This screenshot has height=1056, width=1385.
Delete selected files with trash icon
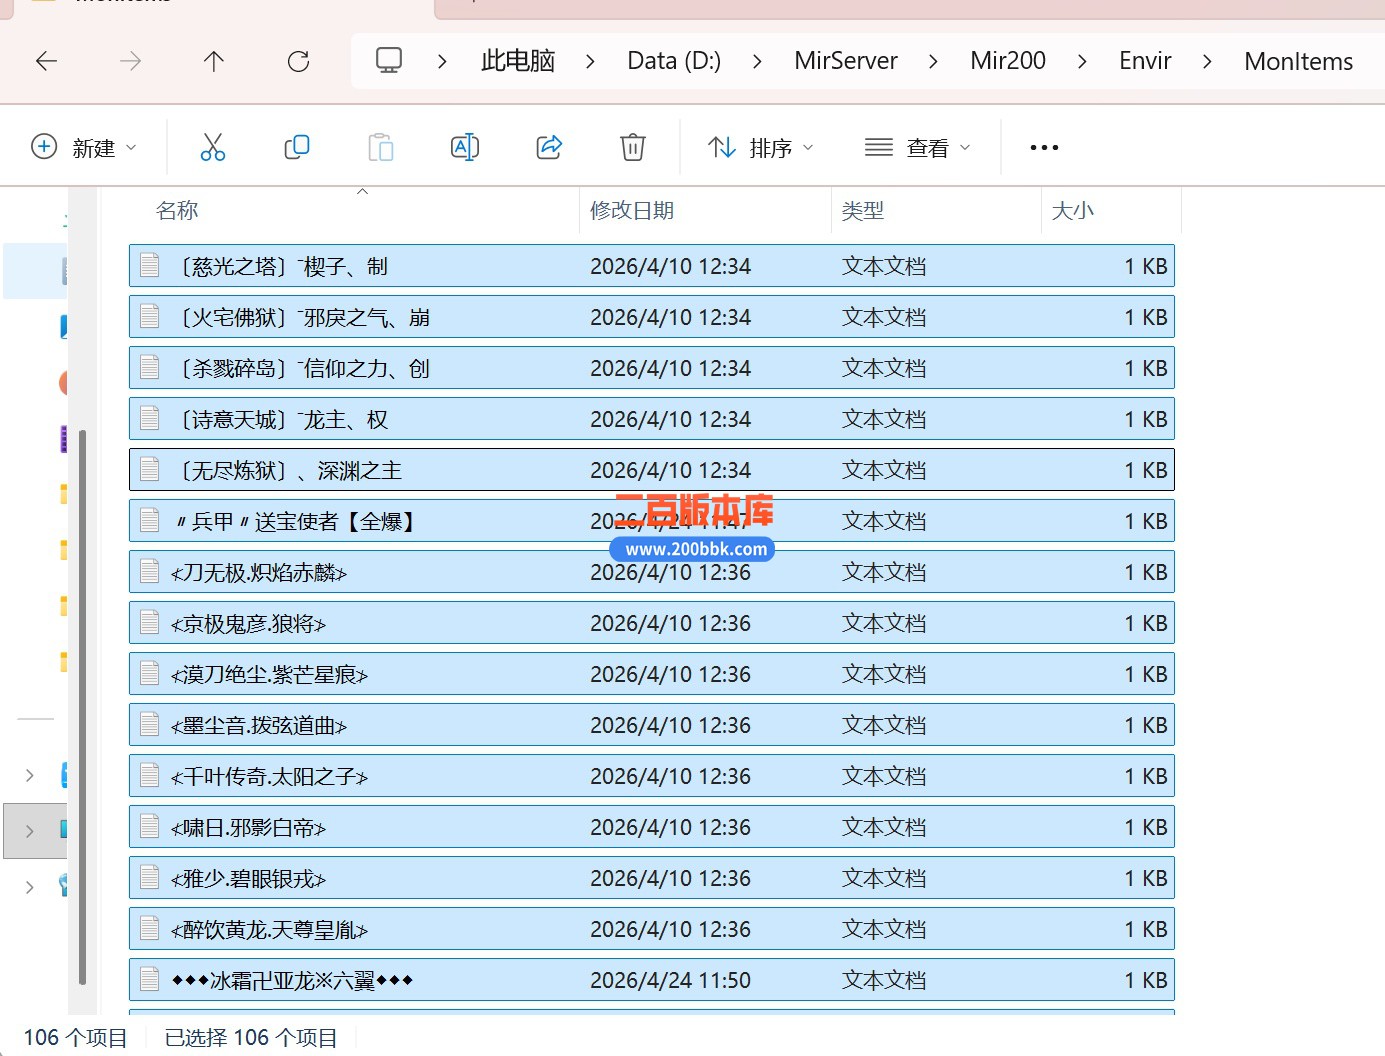click(633, 148)
